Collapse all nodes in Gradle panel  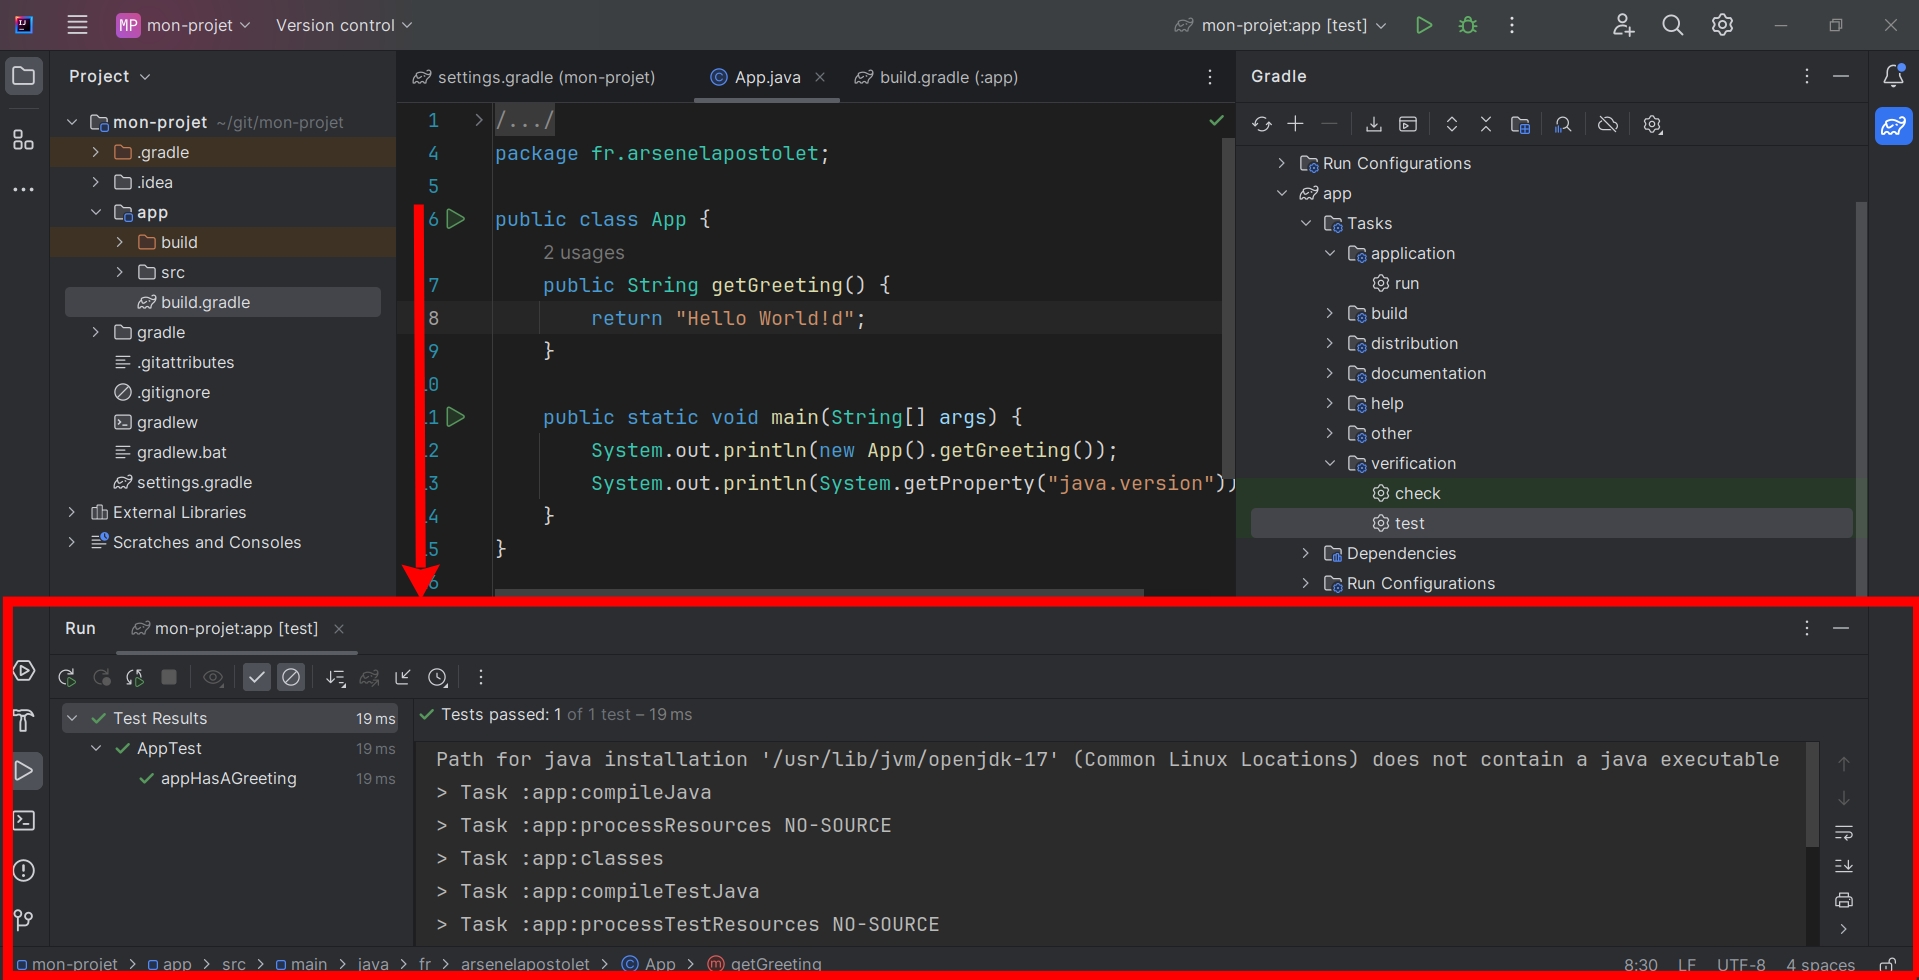click(x=1486, y=124)
